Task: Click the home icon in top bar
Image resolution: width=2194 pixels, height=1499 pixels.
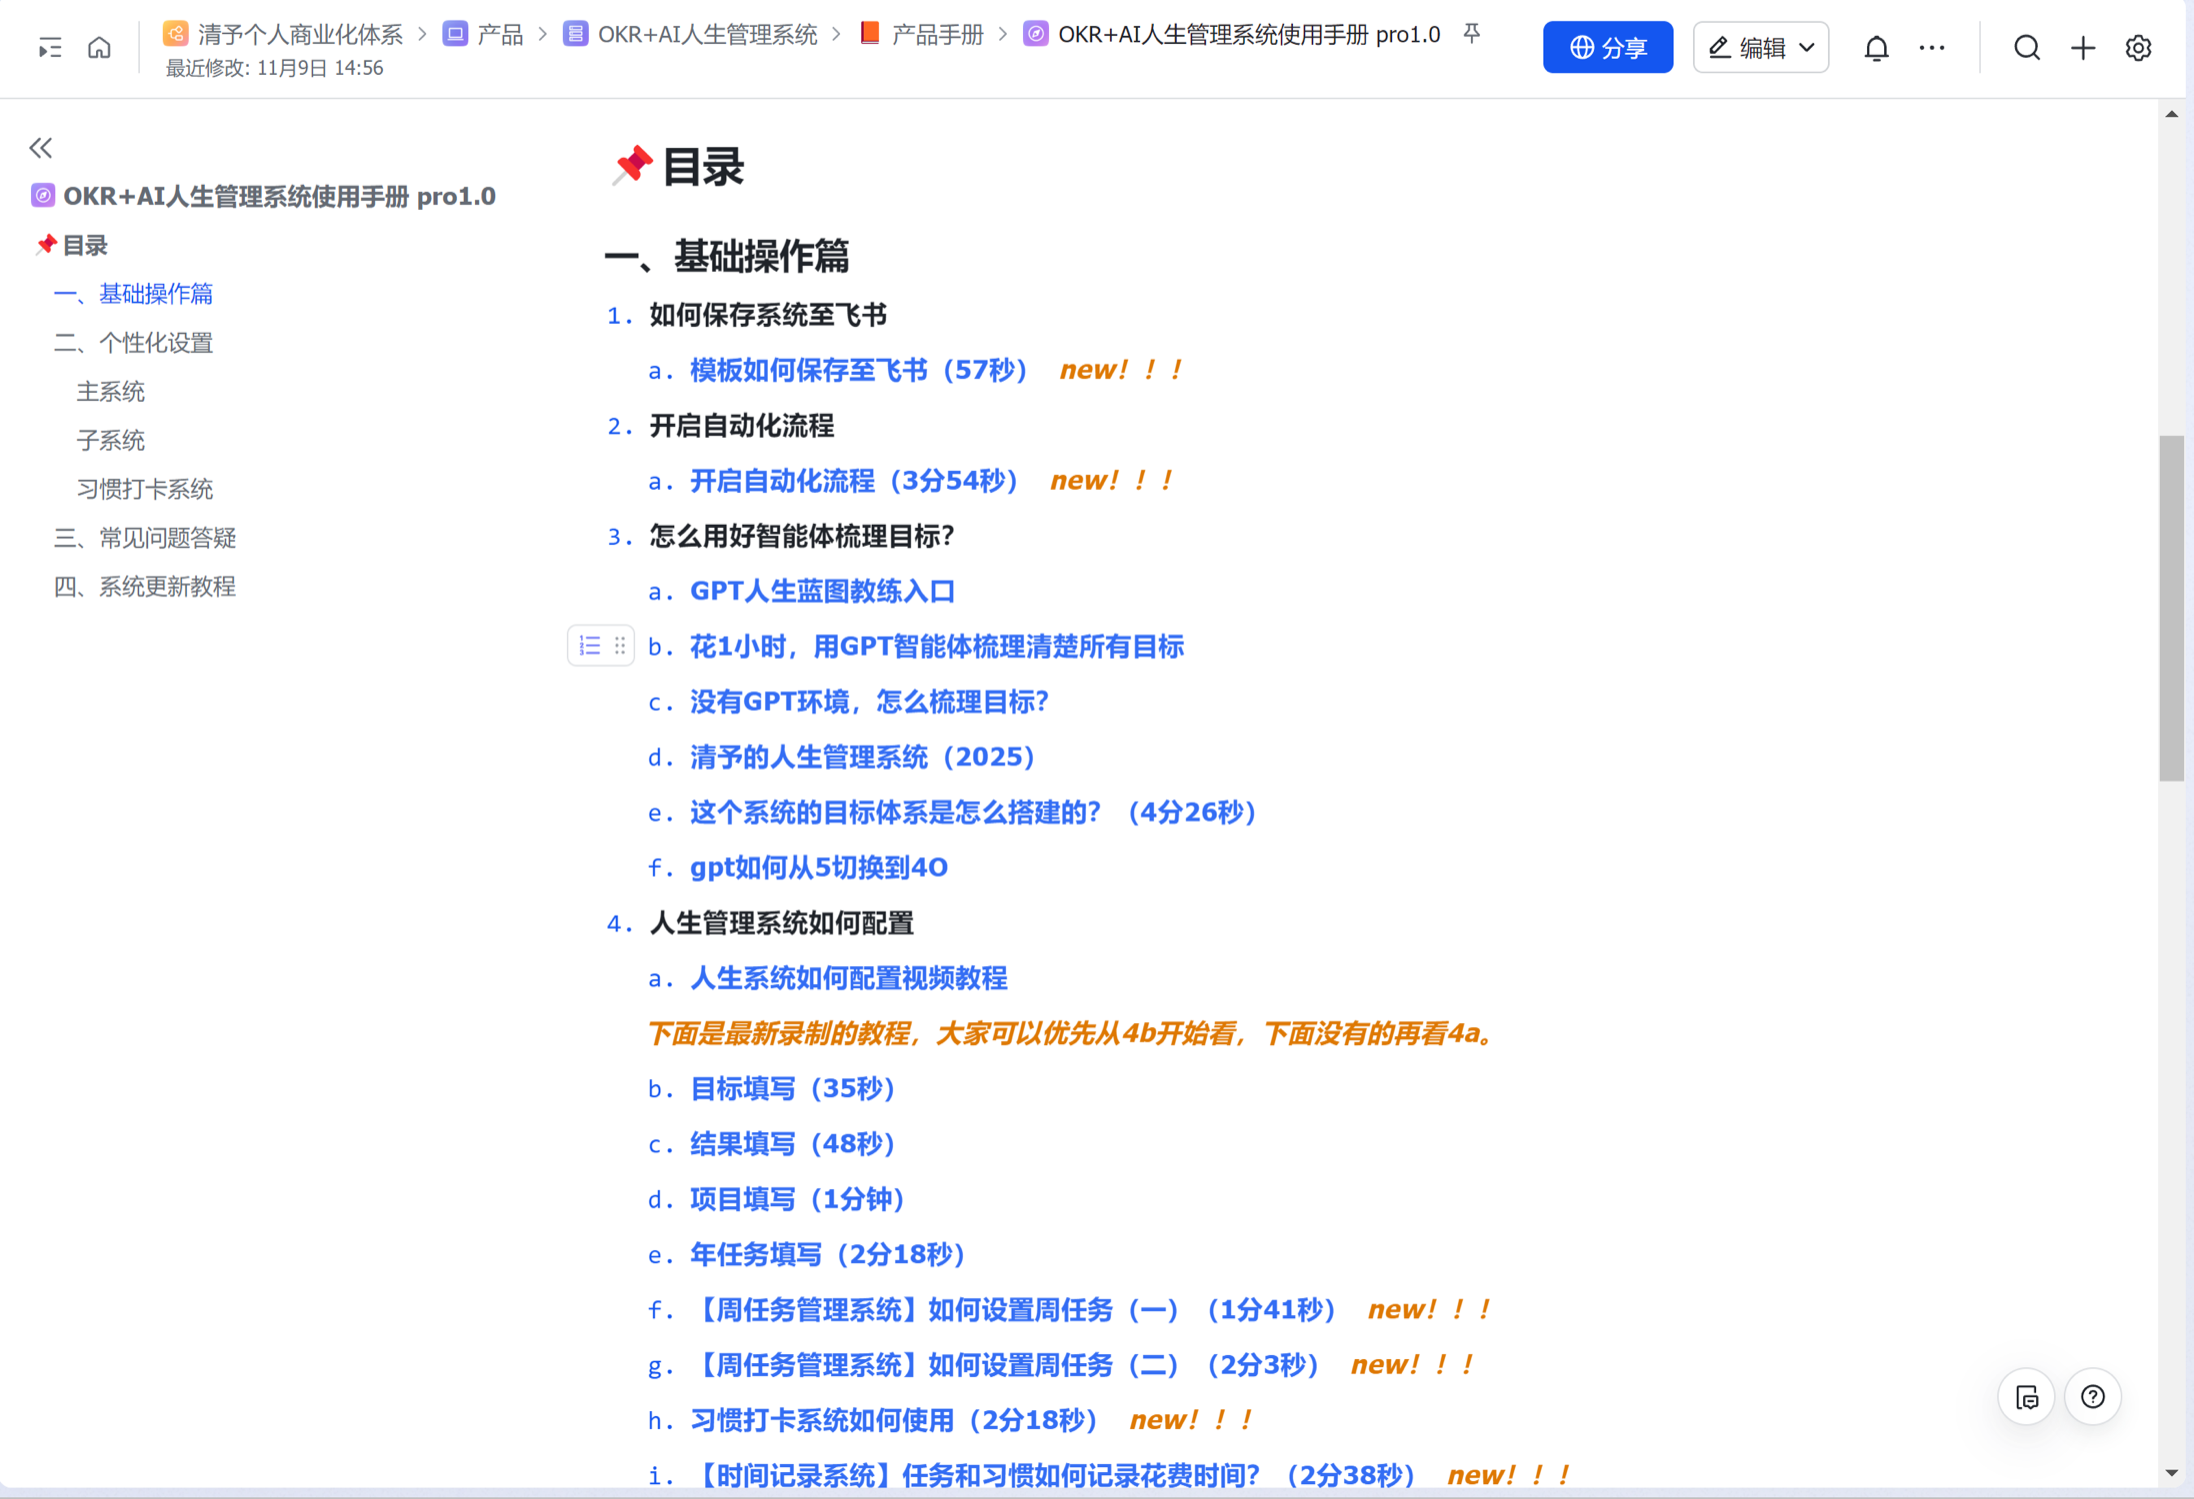Action: 99,47
